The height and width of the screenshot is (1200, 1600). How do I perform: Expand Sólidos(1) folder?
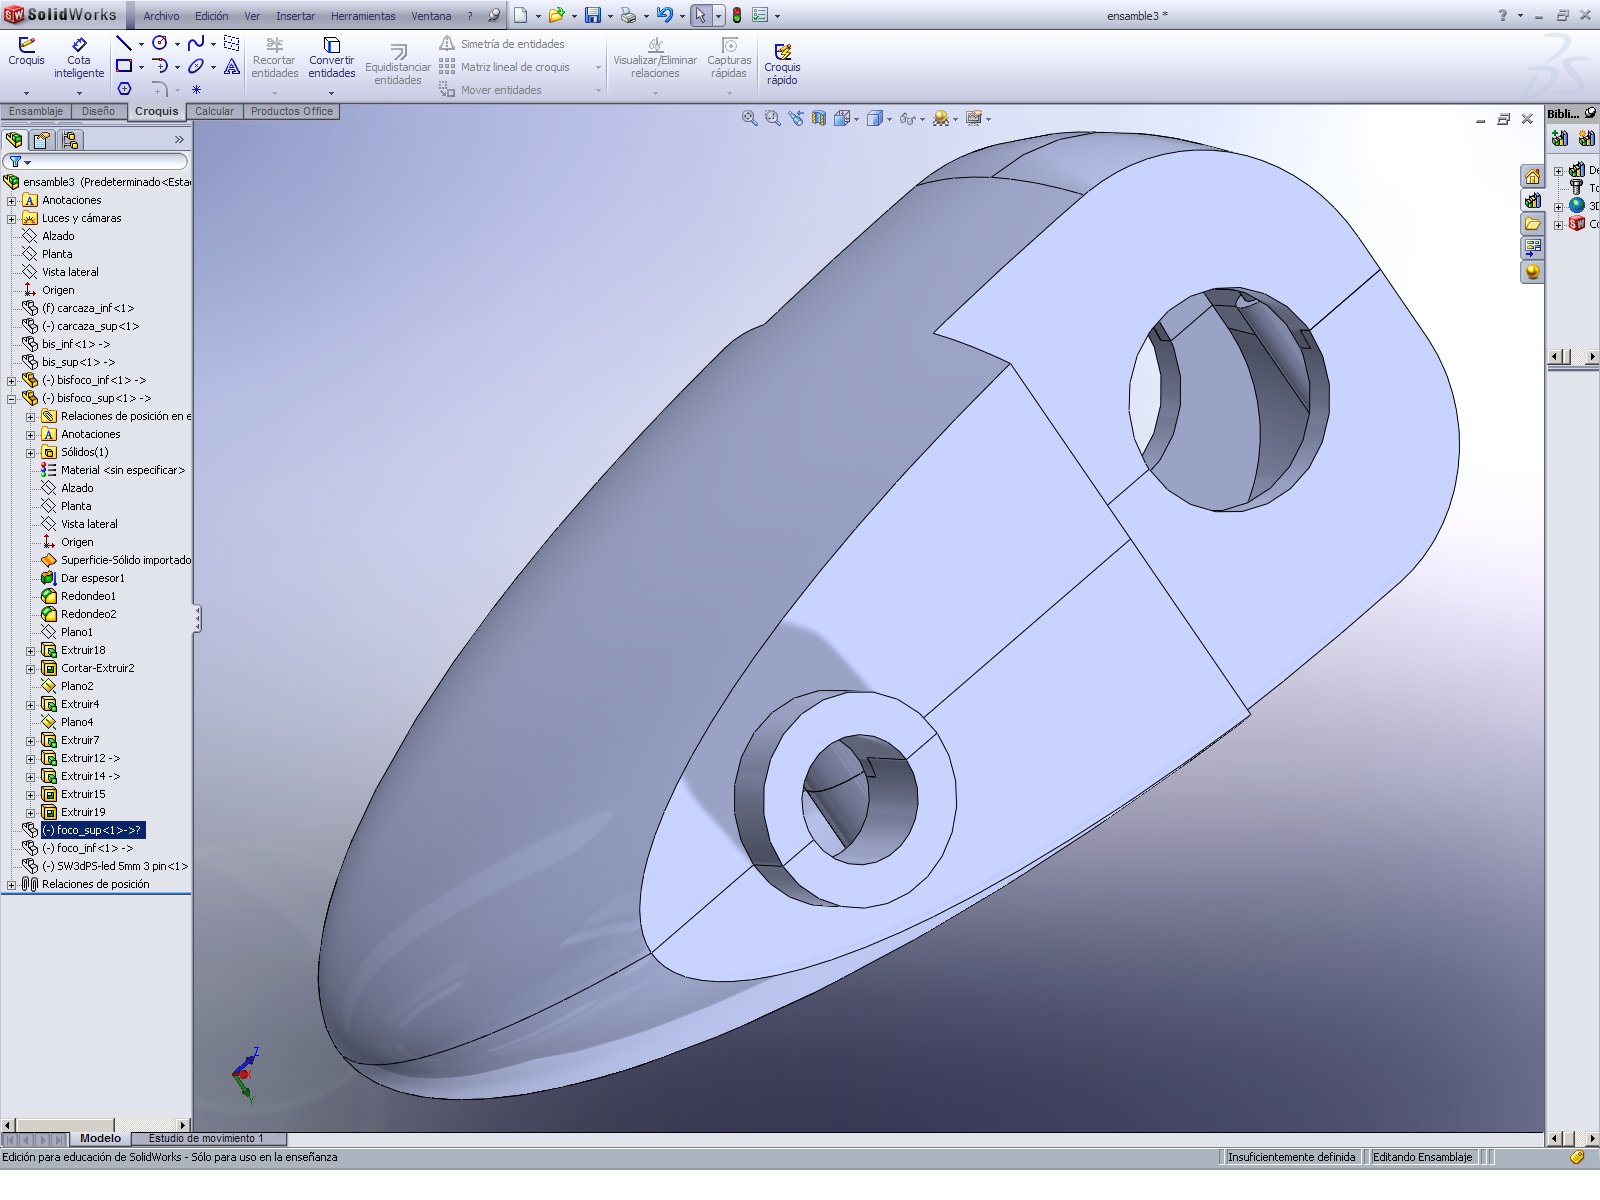pos(30,452)
